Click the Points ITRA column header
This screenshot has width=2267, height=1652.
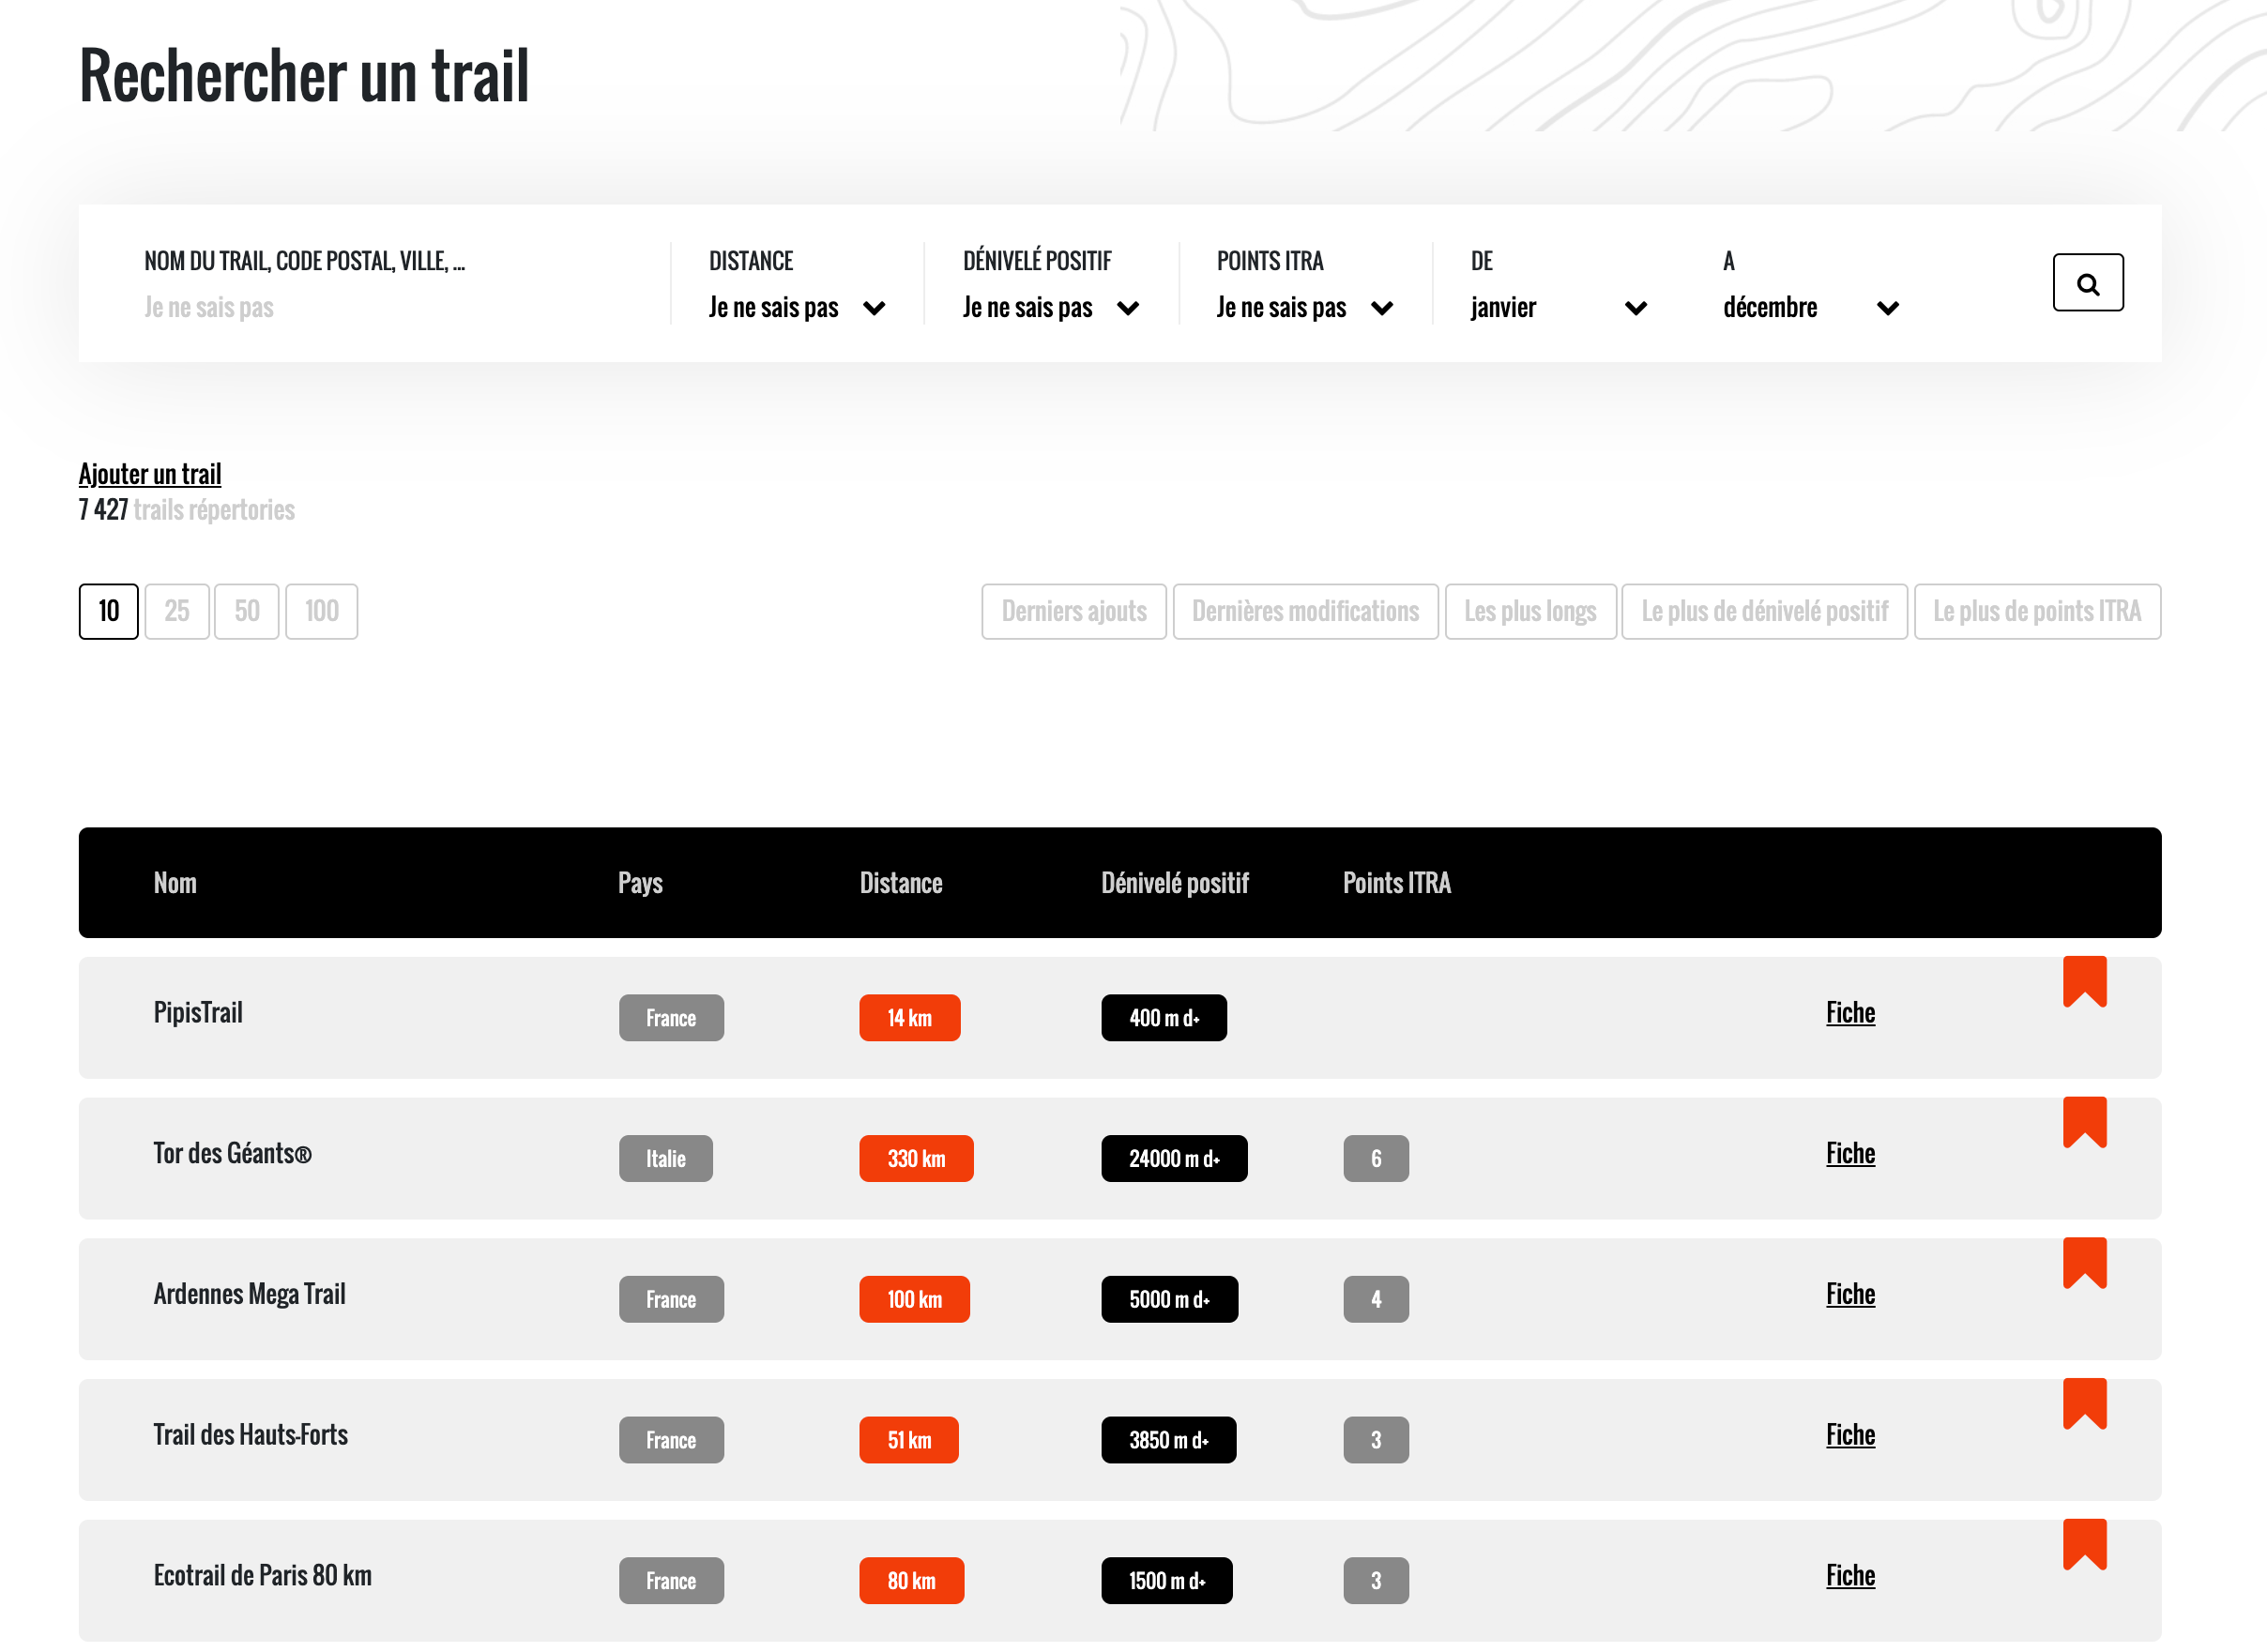(1397, 883)
